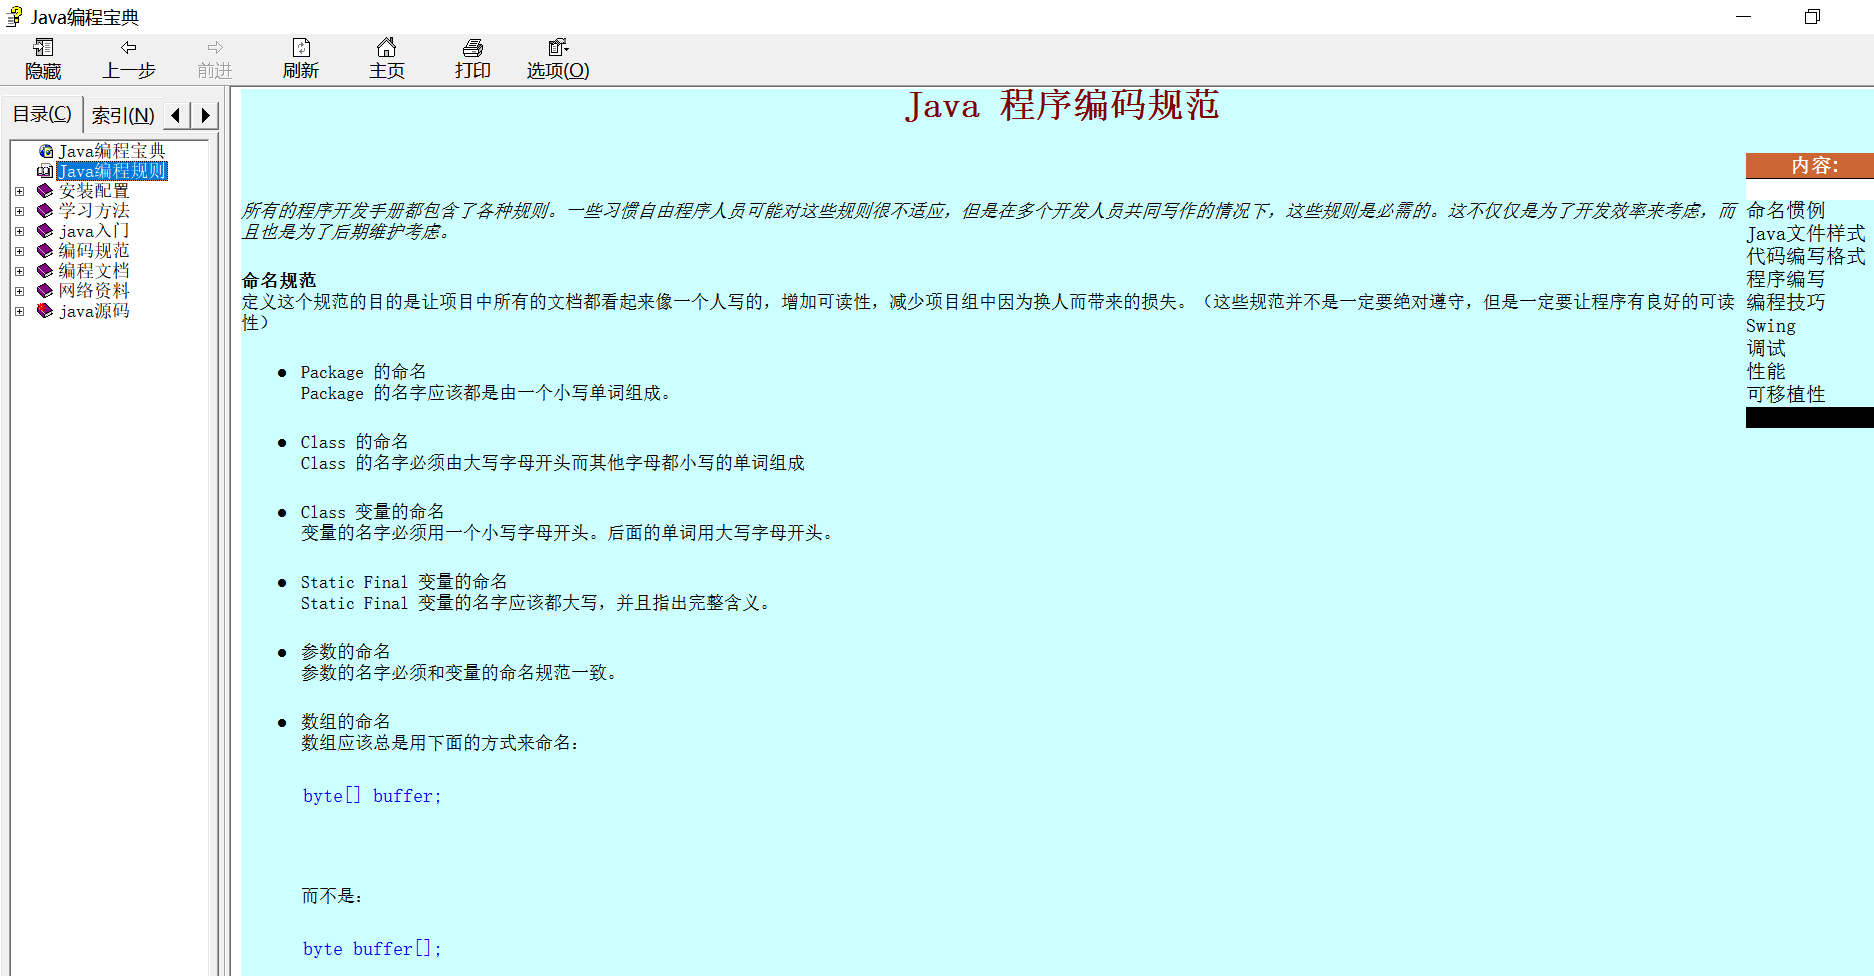Click the java源码 book icon
The height and width of the screenshot is (976, 1874).
(45, 311)
